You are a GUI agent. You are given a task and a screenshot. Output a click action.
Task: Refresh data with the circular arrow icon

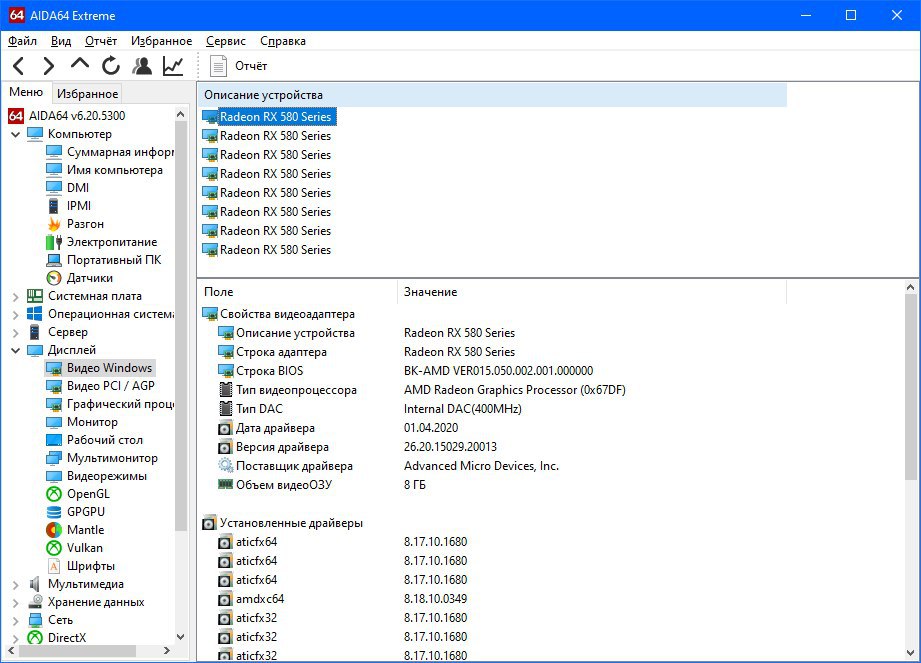pyautogui.click(x=110, y=66)
